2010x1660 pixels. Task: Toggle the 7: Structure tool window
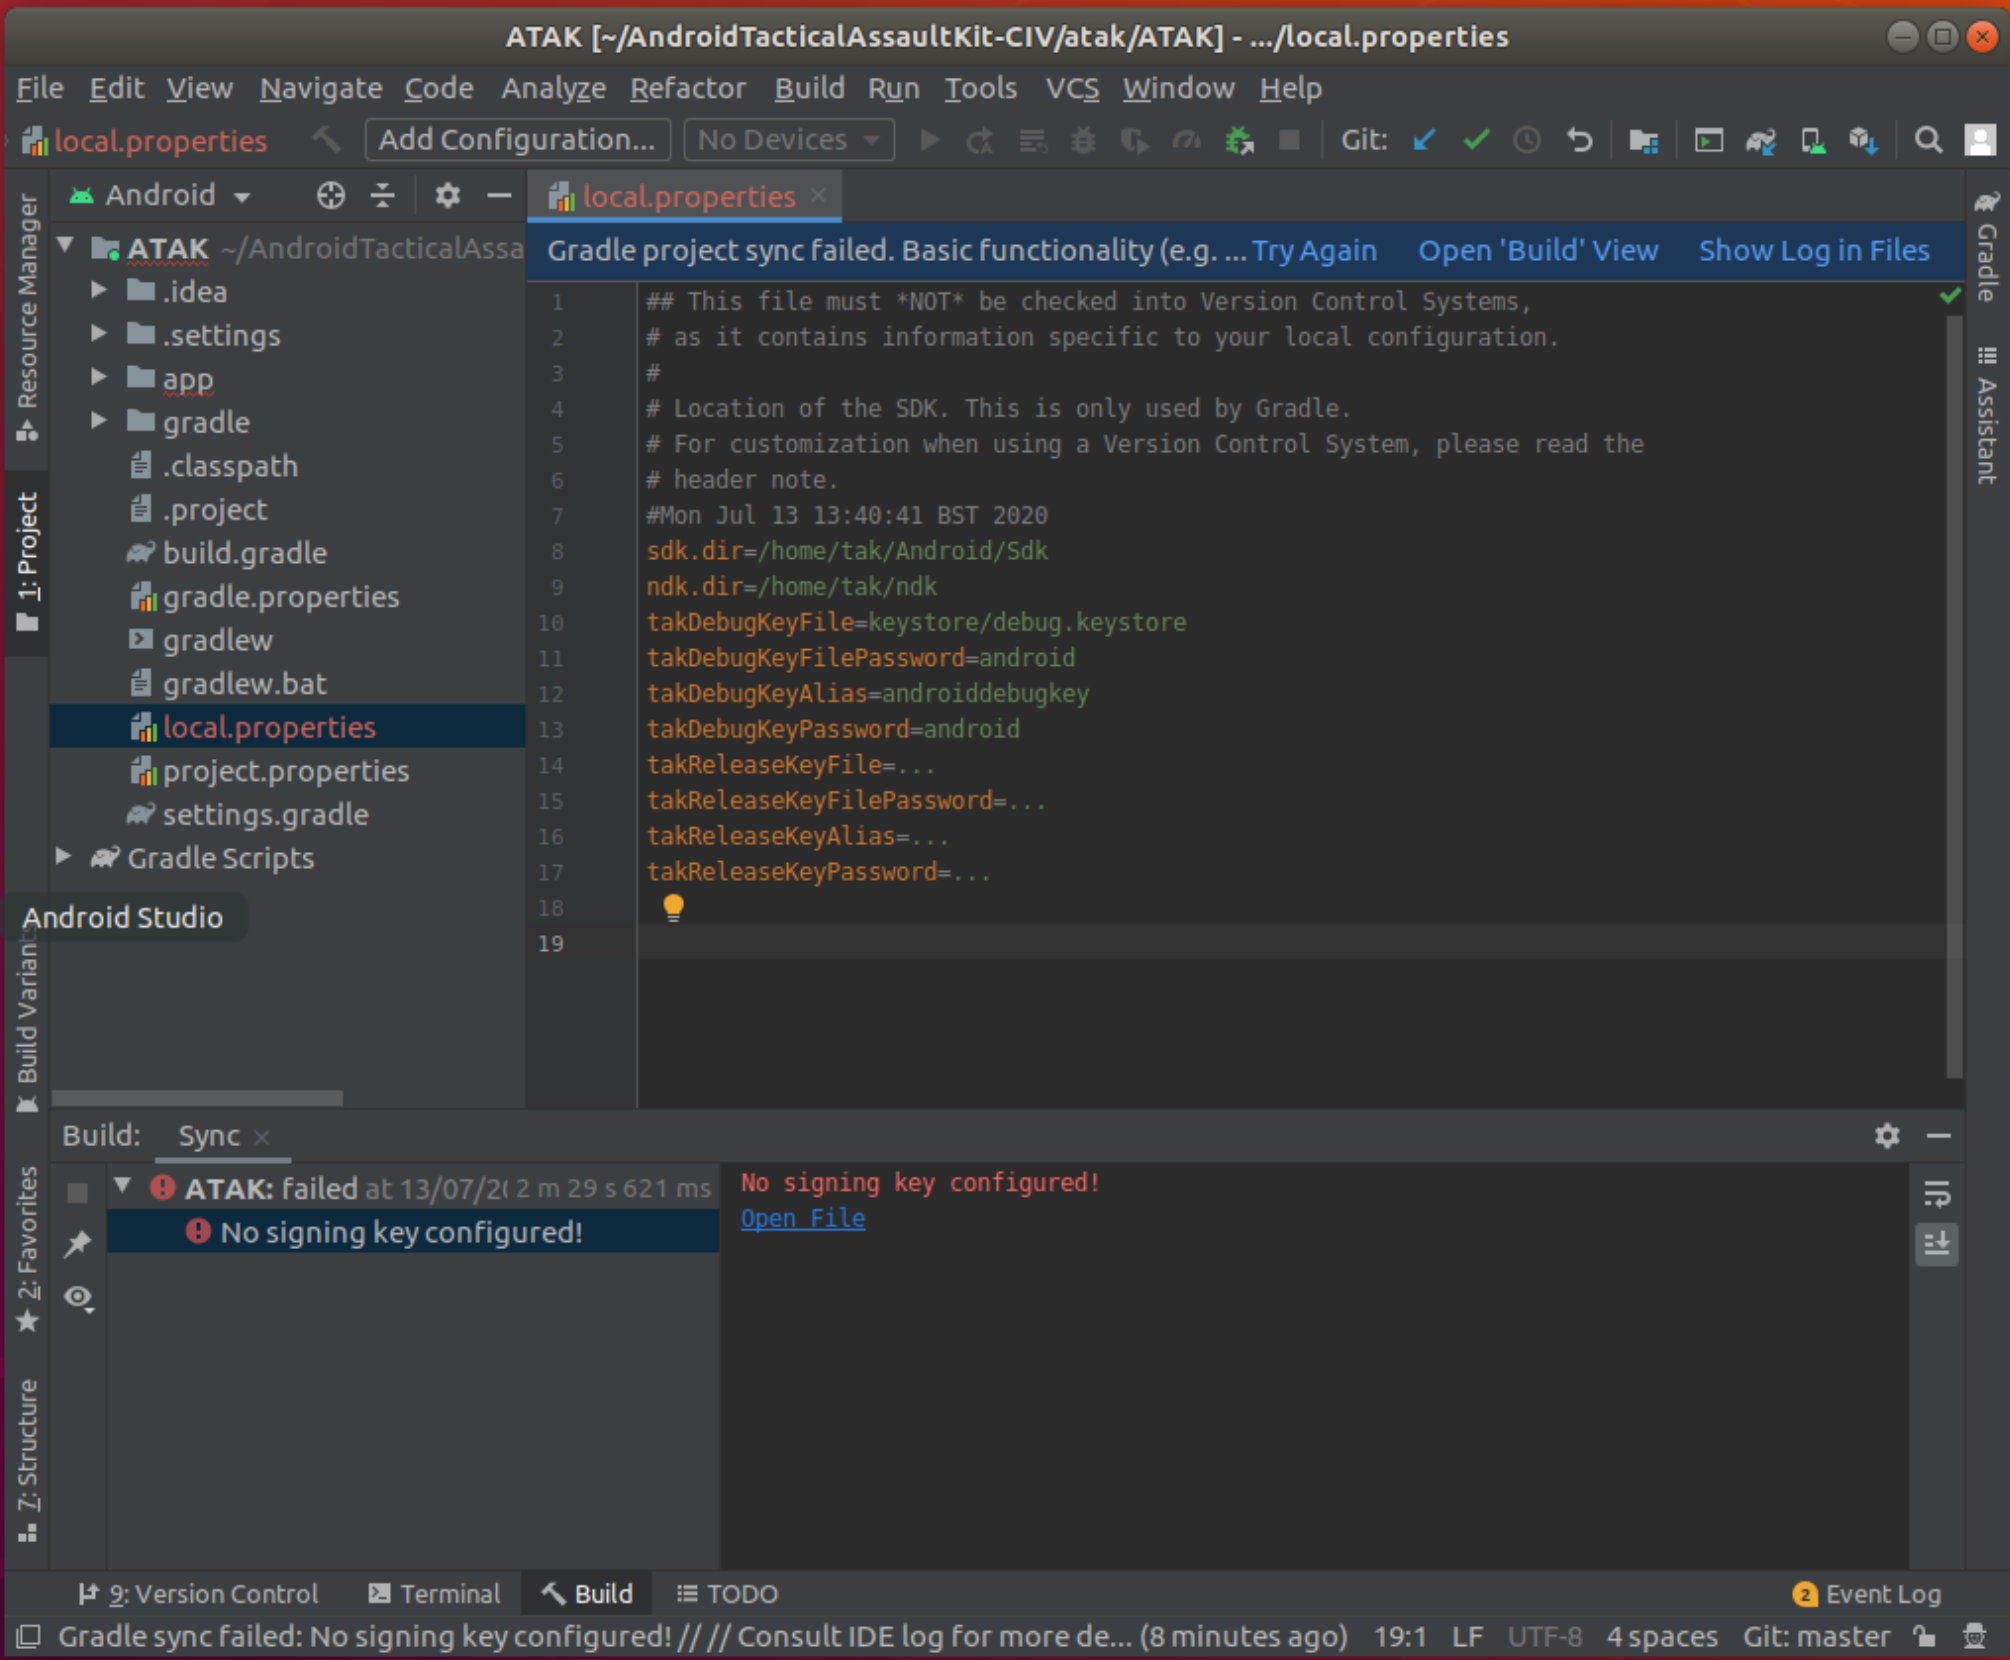[27, 1460]
